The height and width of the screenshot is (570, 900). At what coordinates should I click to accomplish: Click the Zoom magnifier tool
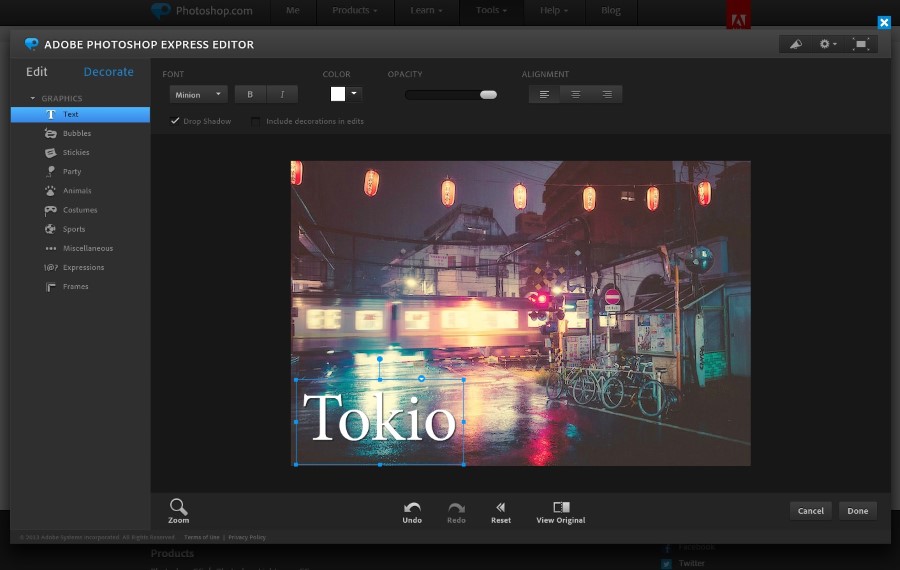(x=178, y=508)
